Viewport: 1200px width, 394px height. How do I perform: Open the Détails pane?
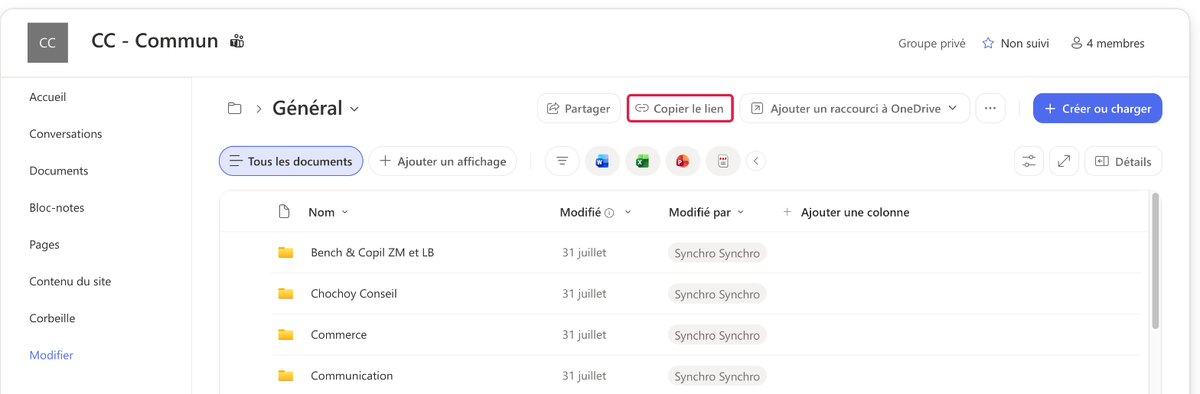[1123, 161]
